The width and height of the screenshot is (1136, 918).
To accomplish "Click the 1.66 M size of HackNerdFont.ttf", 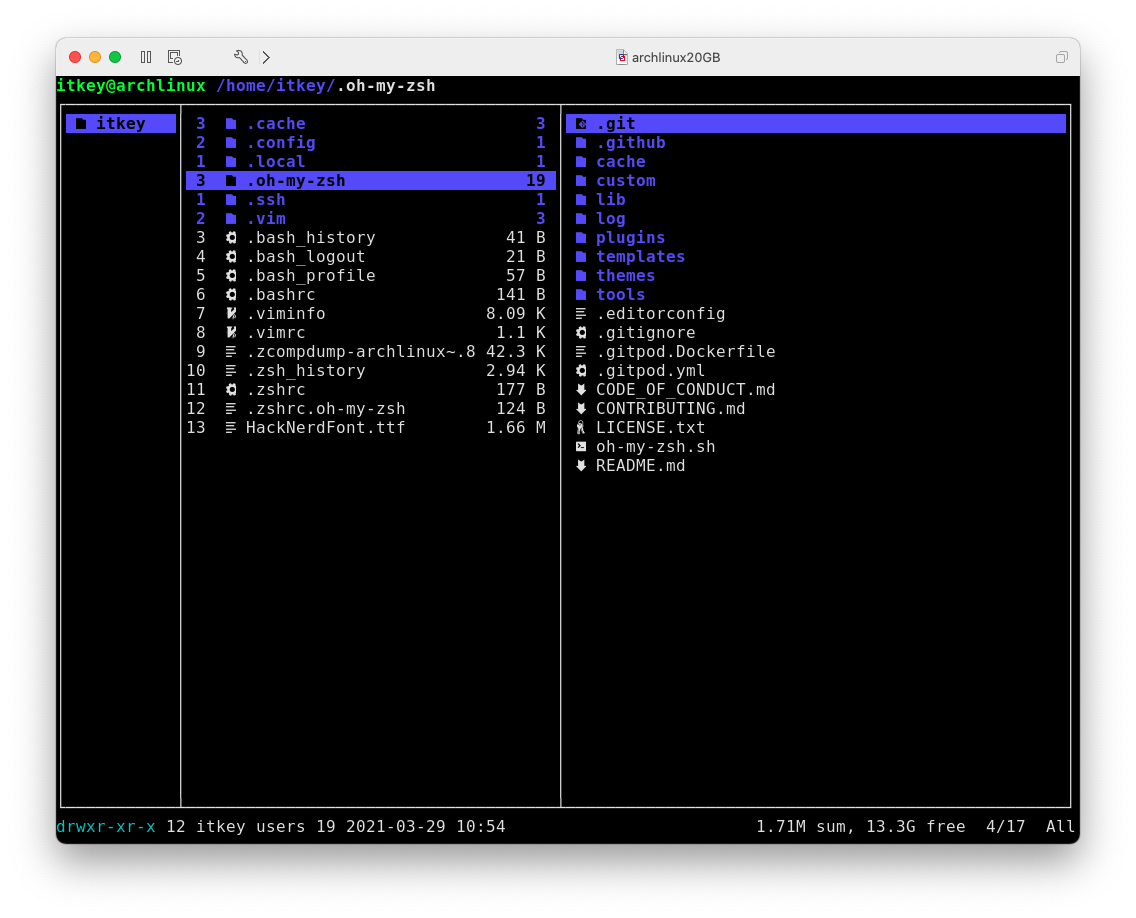I will pos(516,427).
